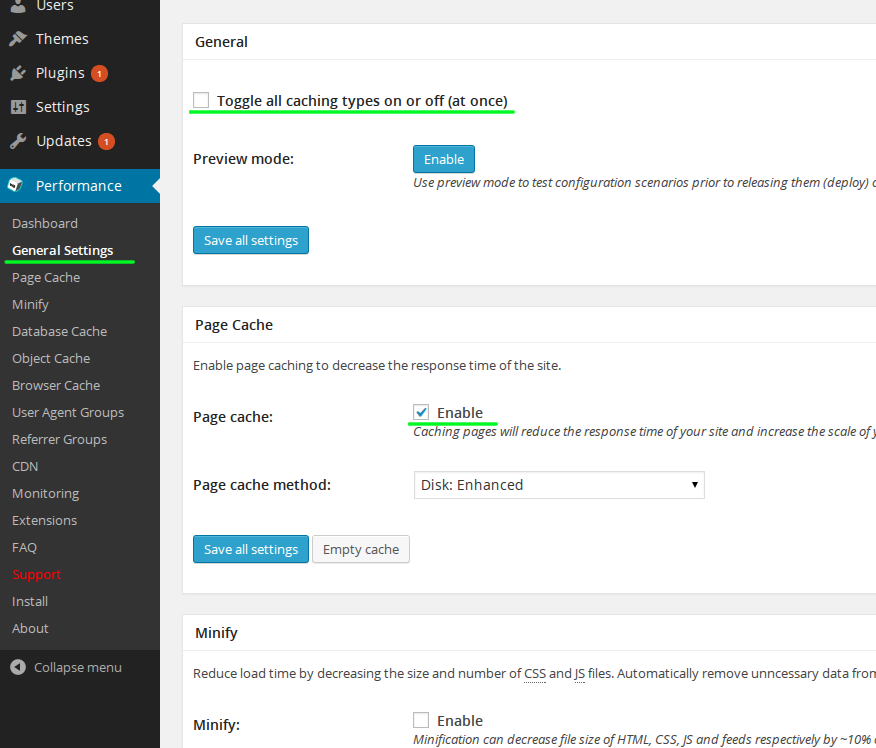Open the FAQ submenu item

coord(24,547)
